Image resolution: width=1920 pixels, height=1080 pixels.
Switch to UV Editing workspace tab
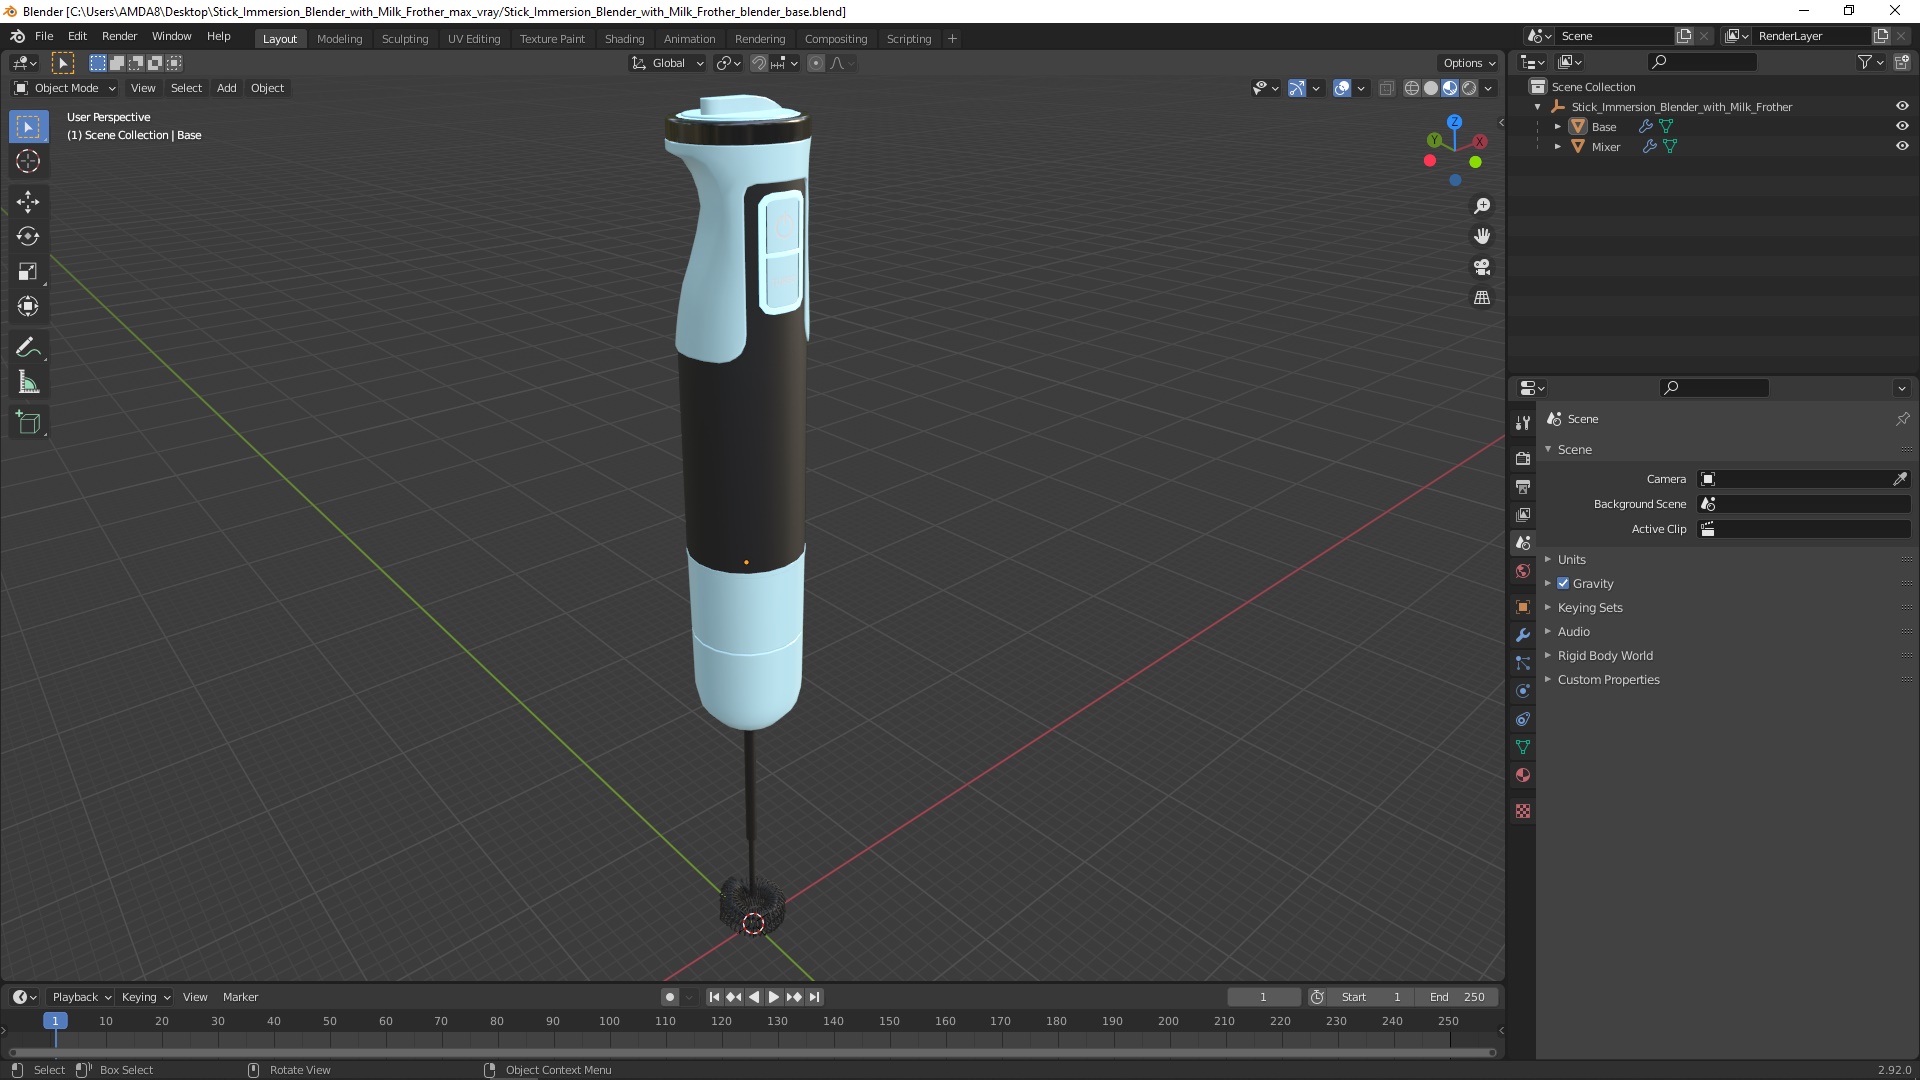point(474,38)
